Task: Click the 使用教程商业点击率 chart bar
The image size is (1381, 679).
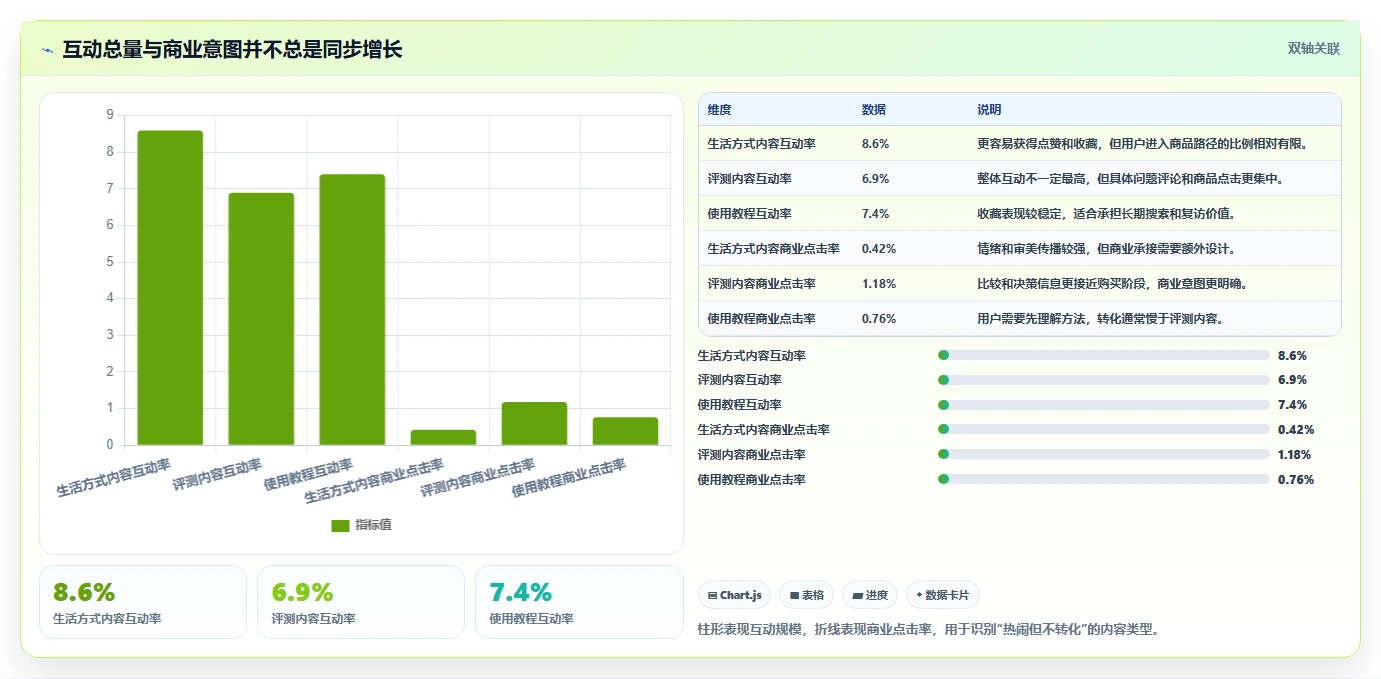Action: coord(625,431)
